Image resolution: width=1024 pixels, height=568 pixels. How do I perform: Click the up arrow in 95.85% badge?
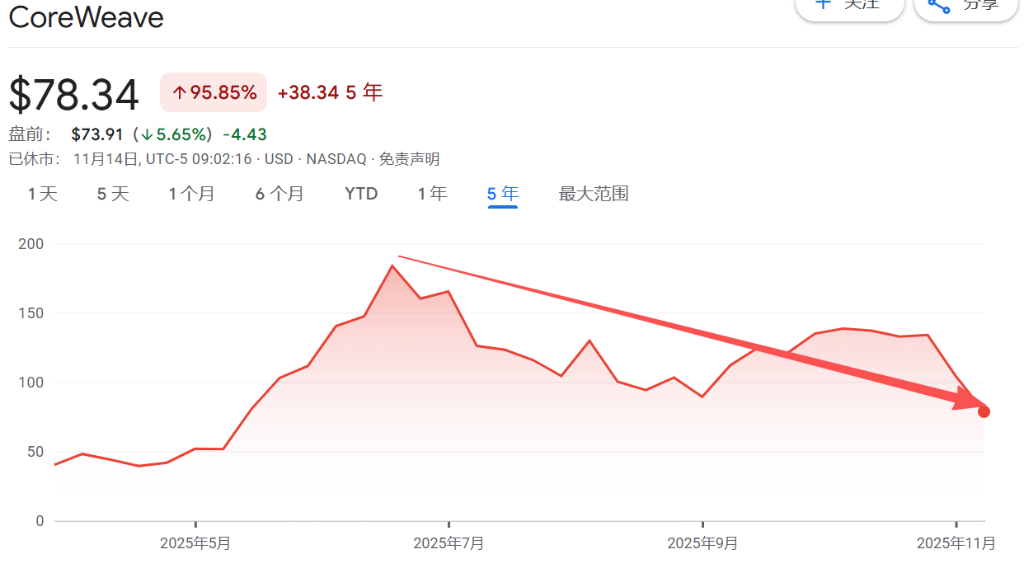pos(180,93)
